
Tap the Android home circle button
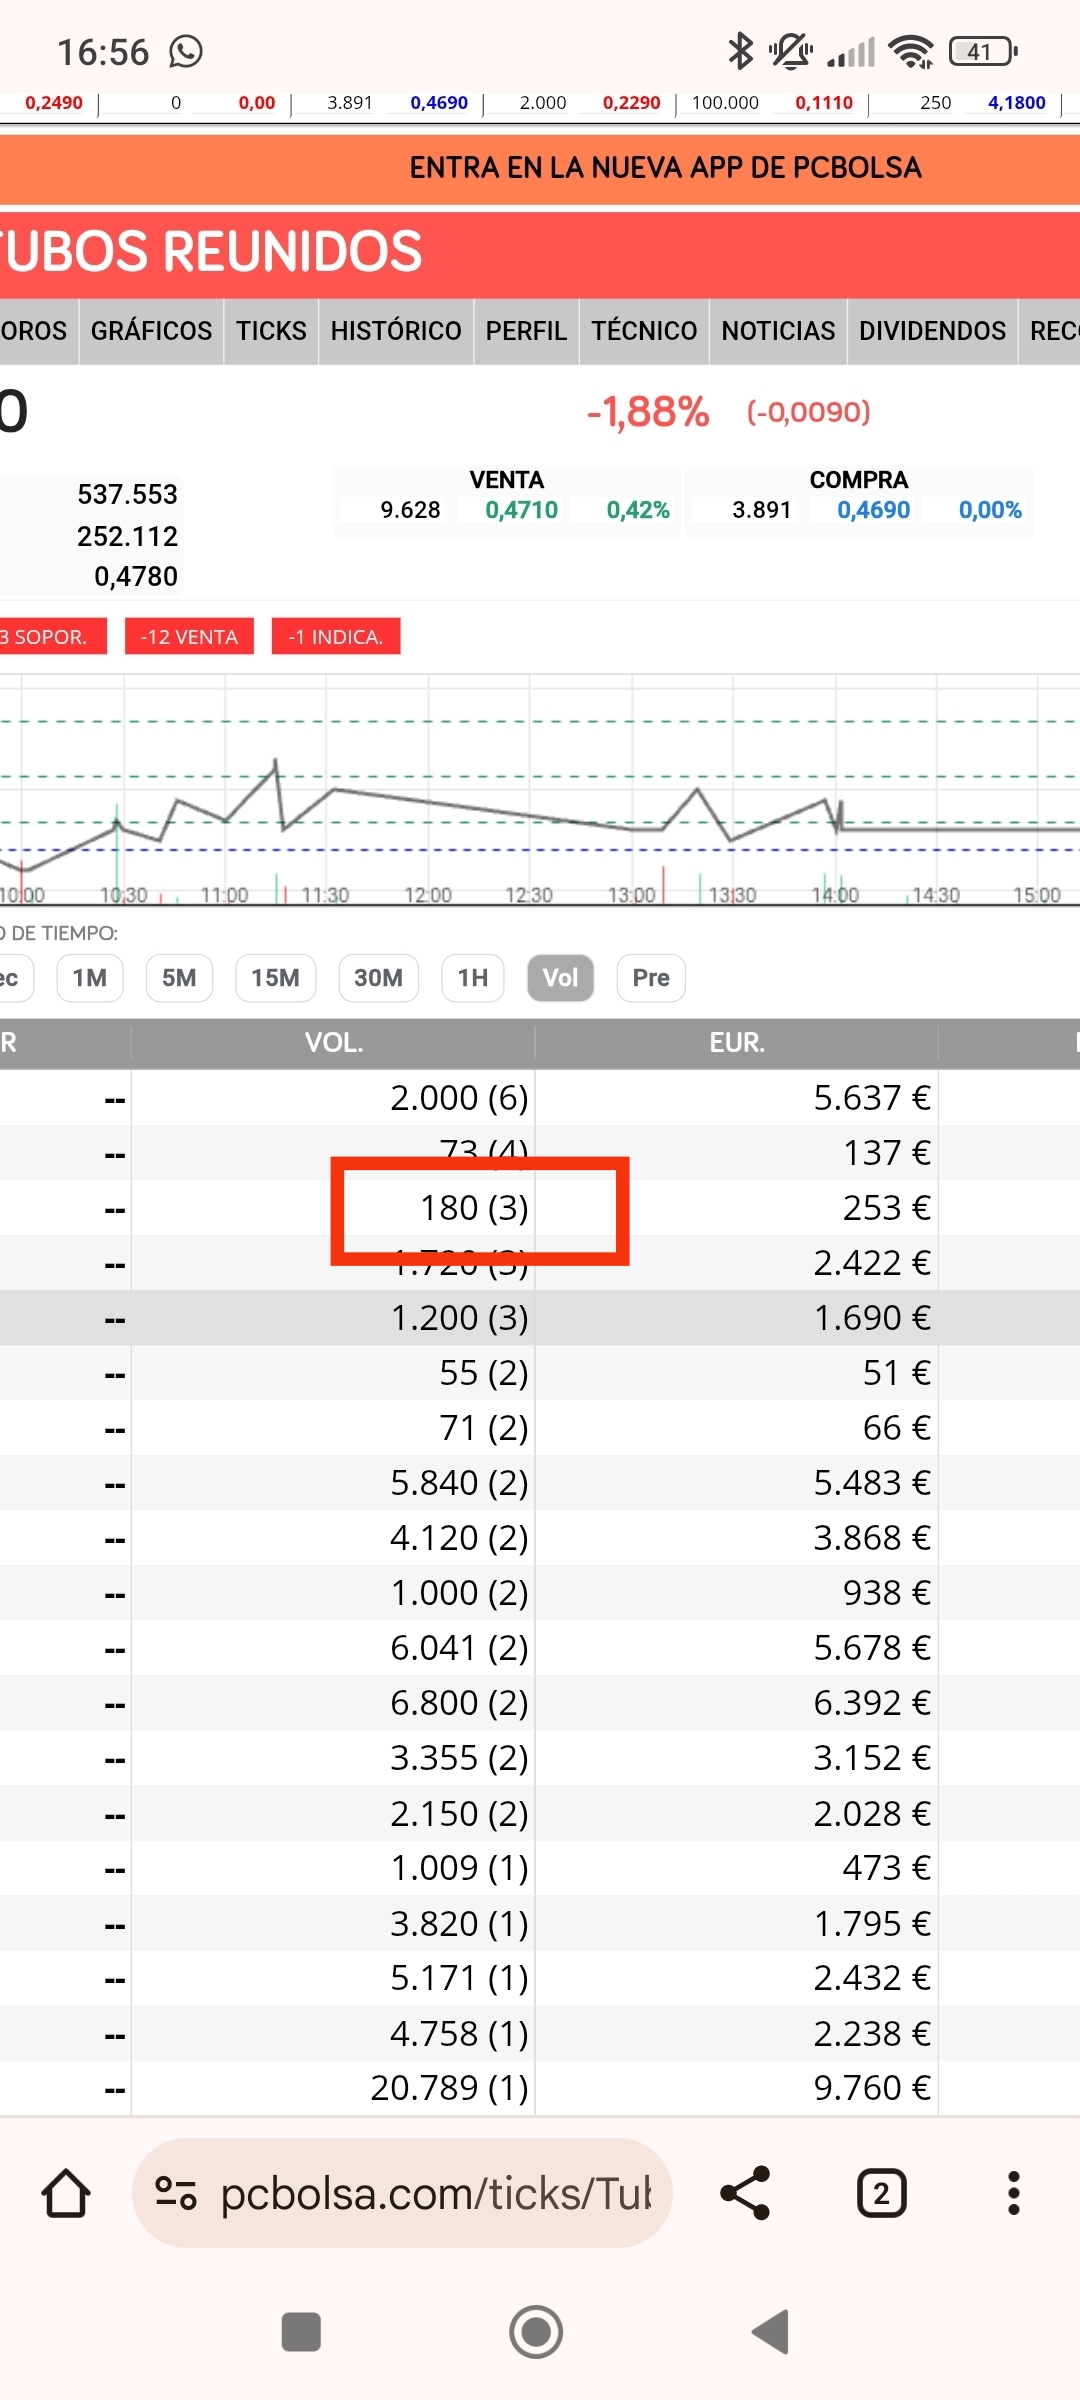pos(536,2332)
